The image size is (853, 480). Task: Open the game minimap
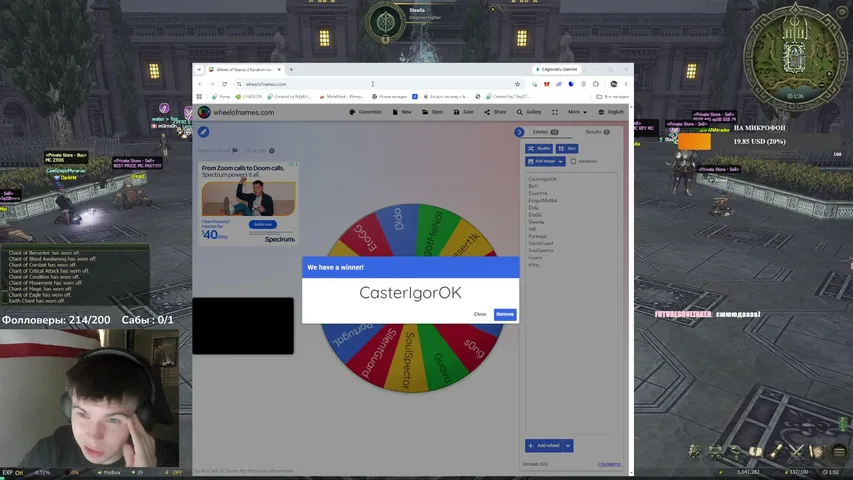click(795, 57)
